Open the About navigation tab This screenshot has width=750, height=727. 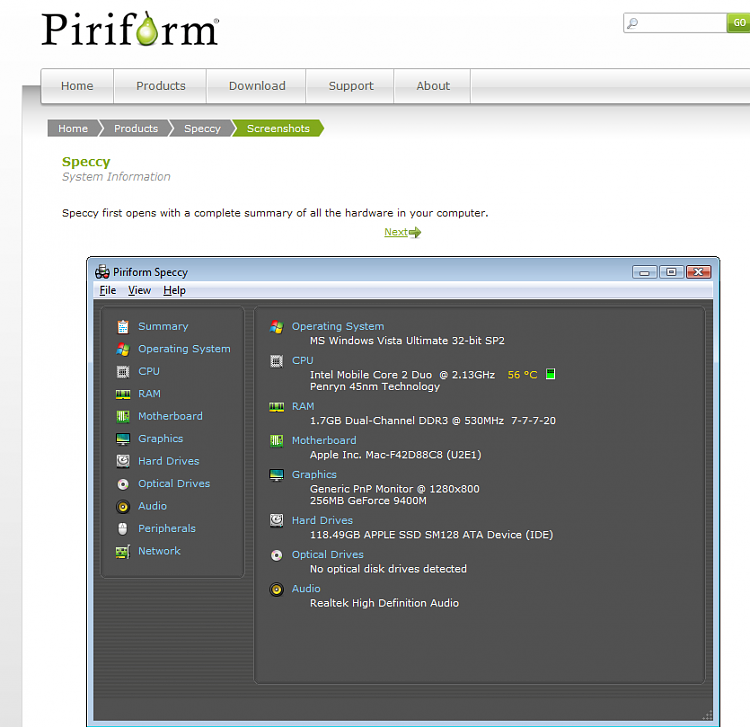pyautogui.click(x=433, y=86)
